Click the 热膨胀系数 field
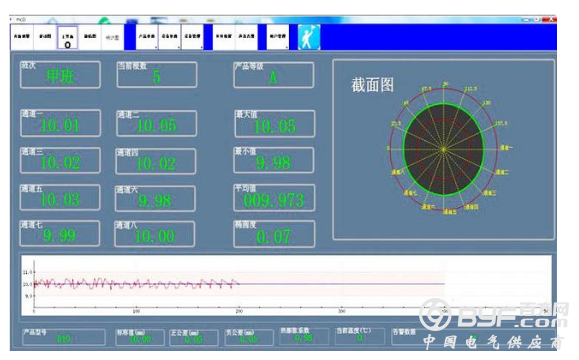The image size is (579, 360). [x=304, y=335]
